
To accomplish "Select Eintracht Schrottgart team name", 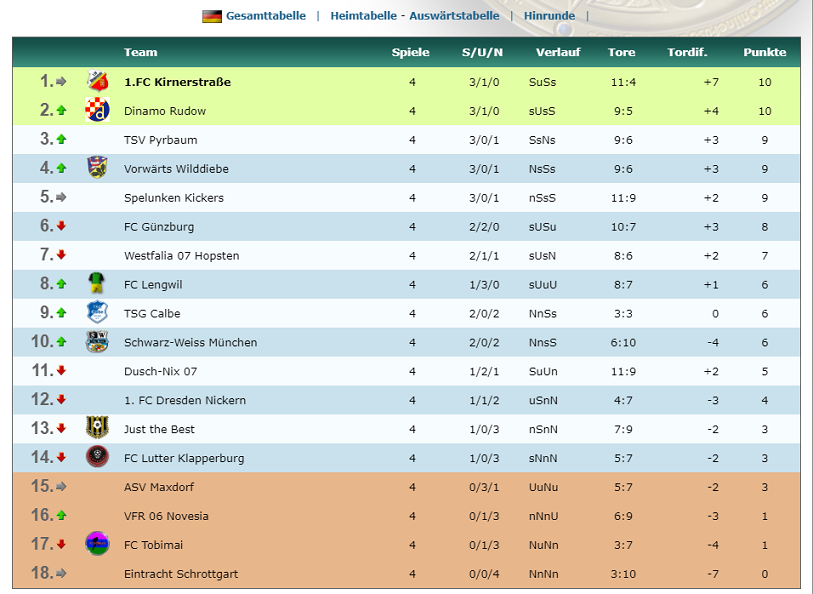I will 181,574.
